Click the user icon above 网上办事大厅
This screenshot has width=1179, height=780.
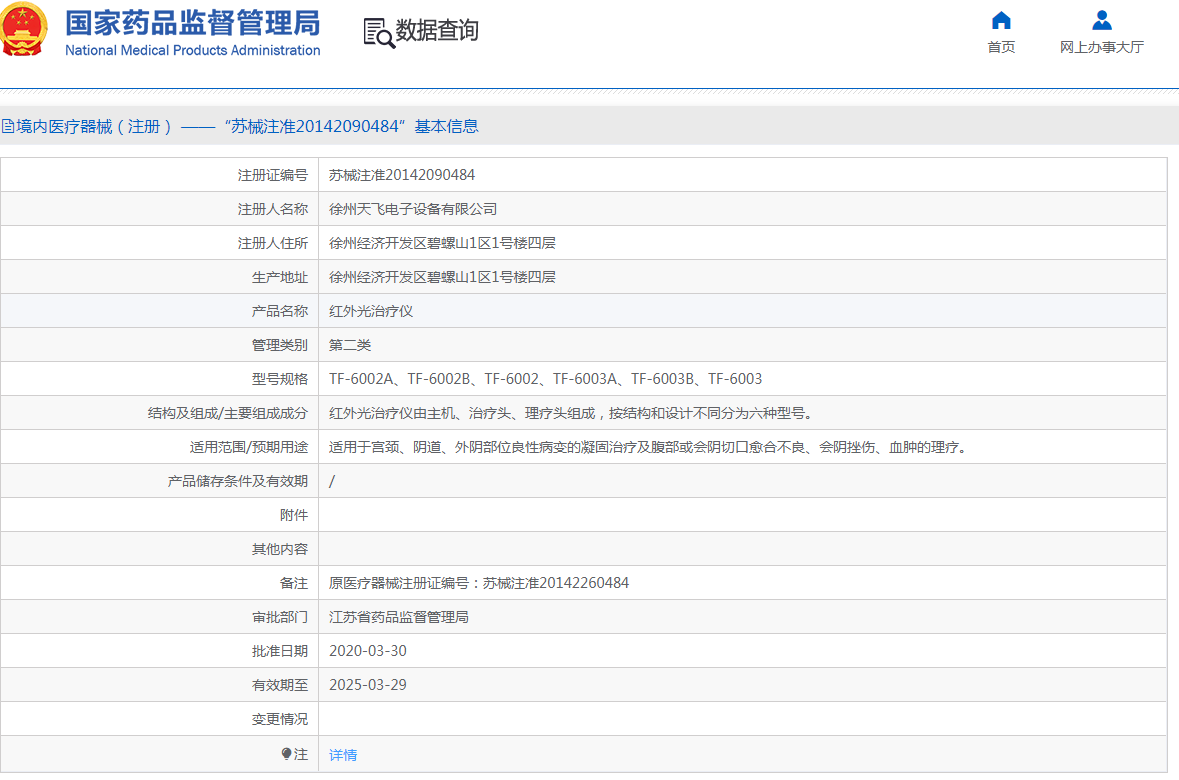[x=1101, y=21]
